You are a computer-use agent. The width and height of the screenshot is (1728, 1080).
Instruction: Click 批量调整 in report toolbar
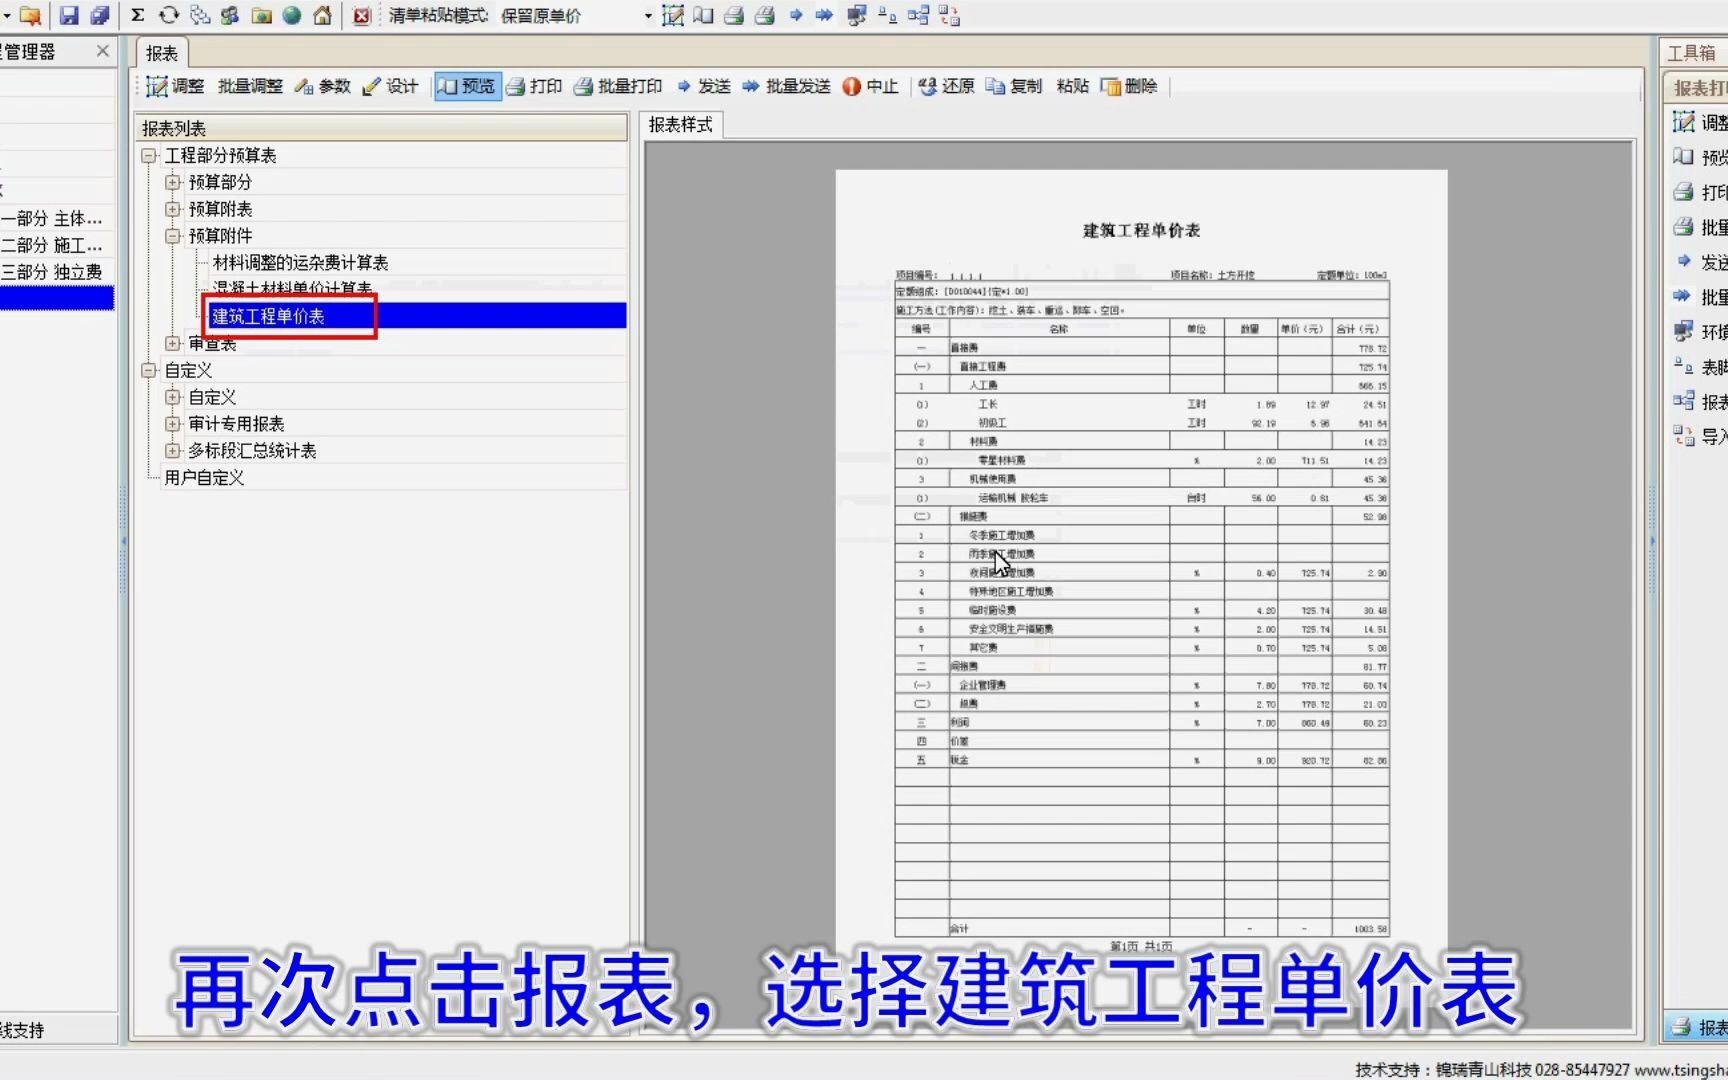point(250,86)
